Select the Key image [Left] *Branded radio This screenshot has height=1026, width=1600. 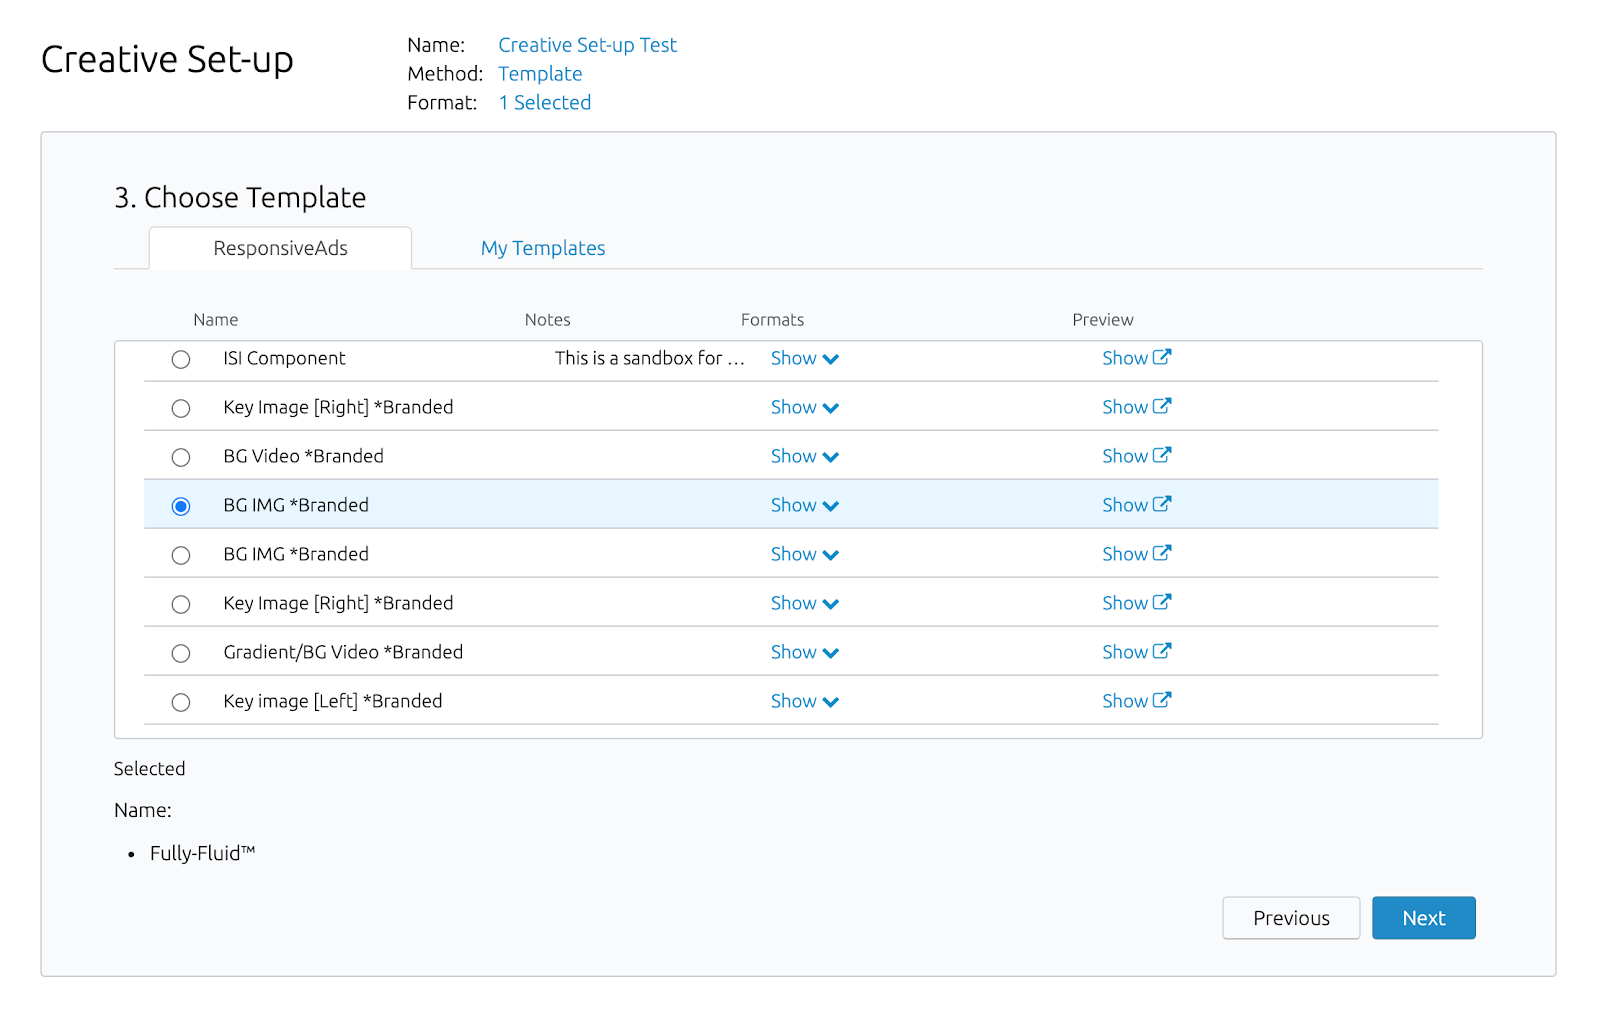[x=181, y=702]
